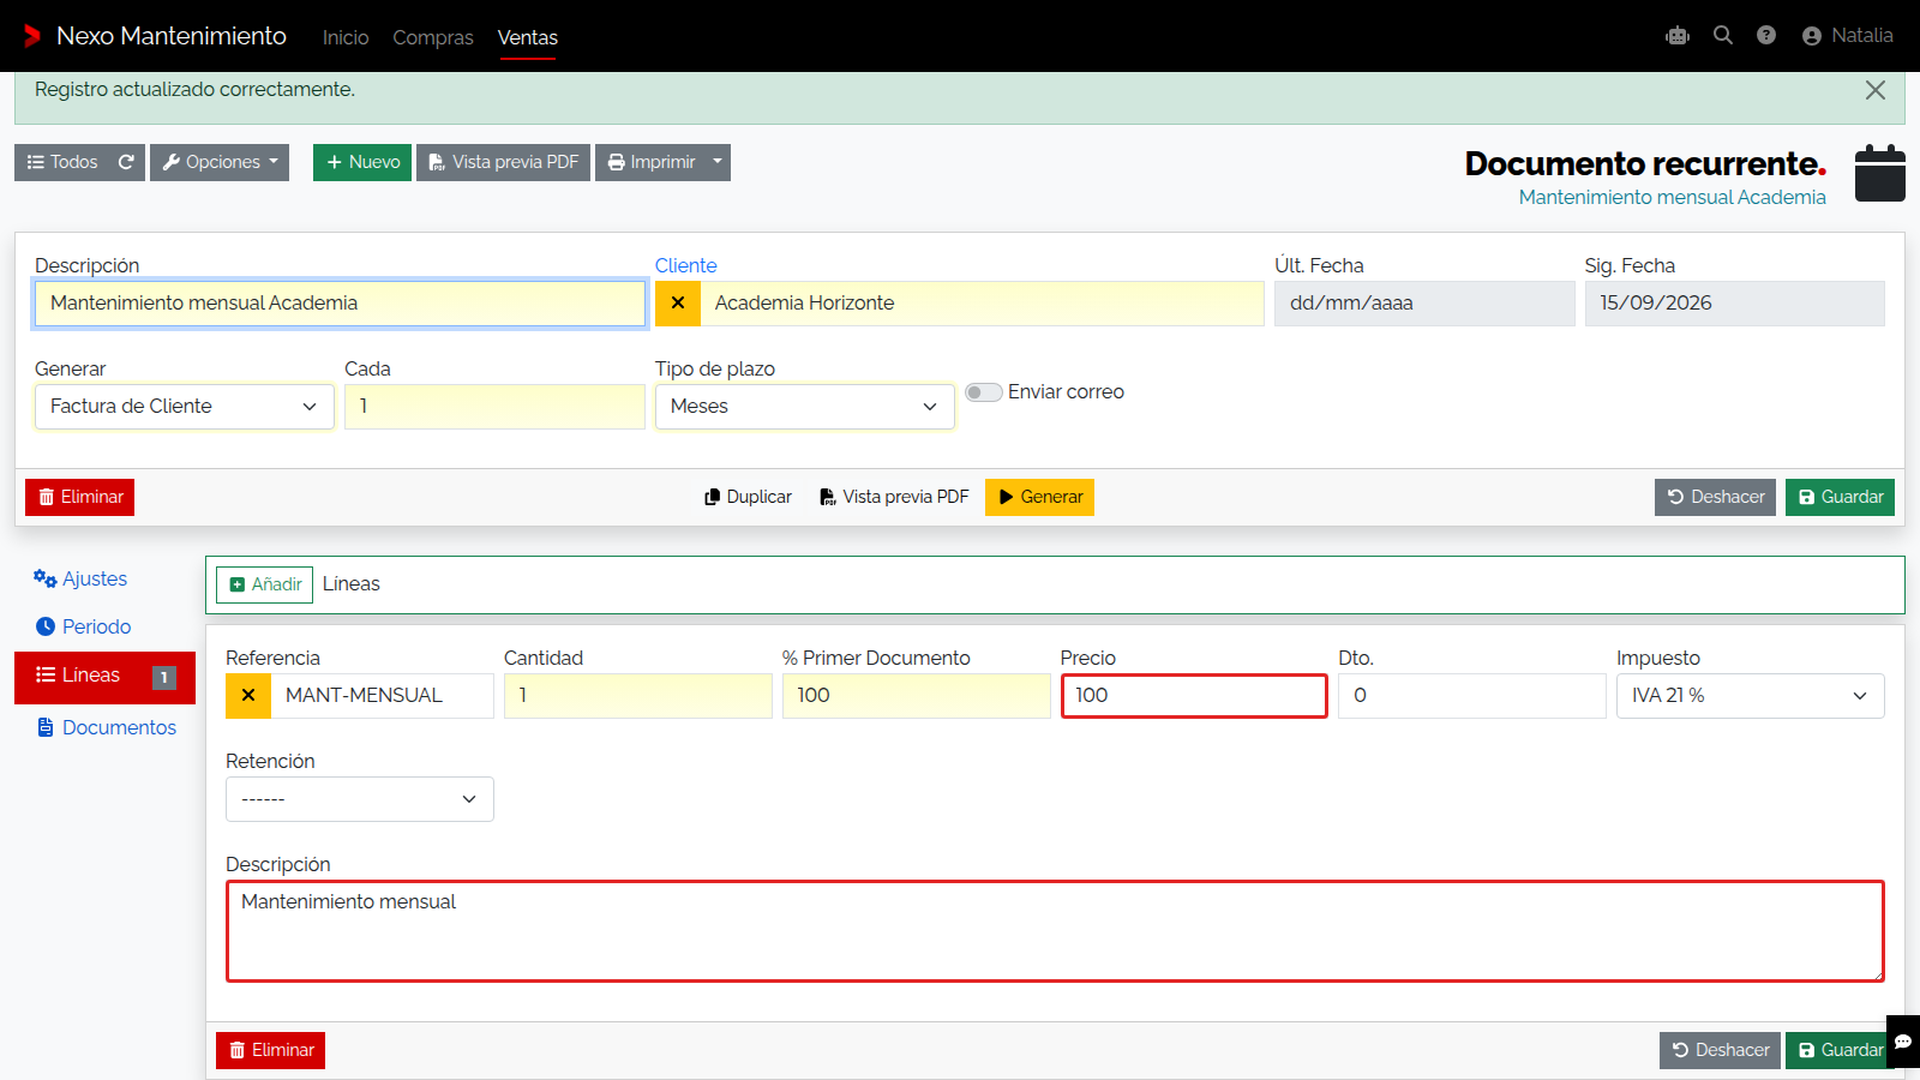Viewport: 1920px width, 1080px height.
Task: Open the Retención dropdown
Action: click(360, 800)
